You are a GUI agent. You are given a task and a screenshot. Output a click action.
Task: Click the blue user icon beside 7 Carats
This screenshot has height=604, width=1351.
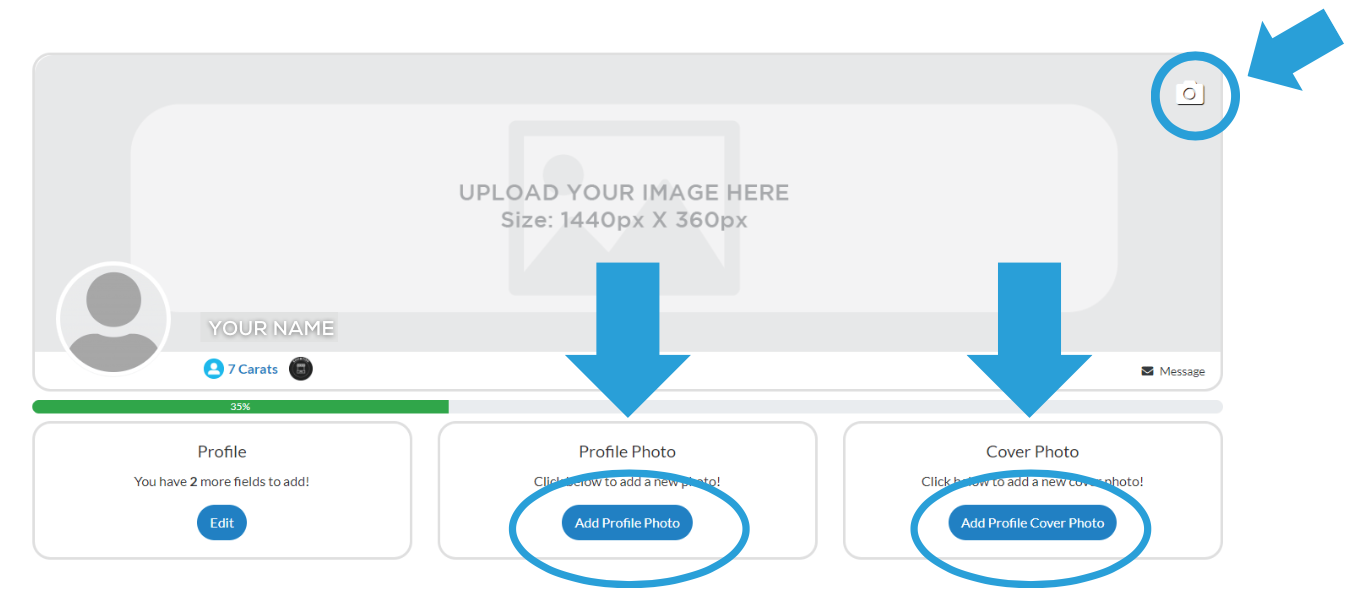click(x=213, y=369)
